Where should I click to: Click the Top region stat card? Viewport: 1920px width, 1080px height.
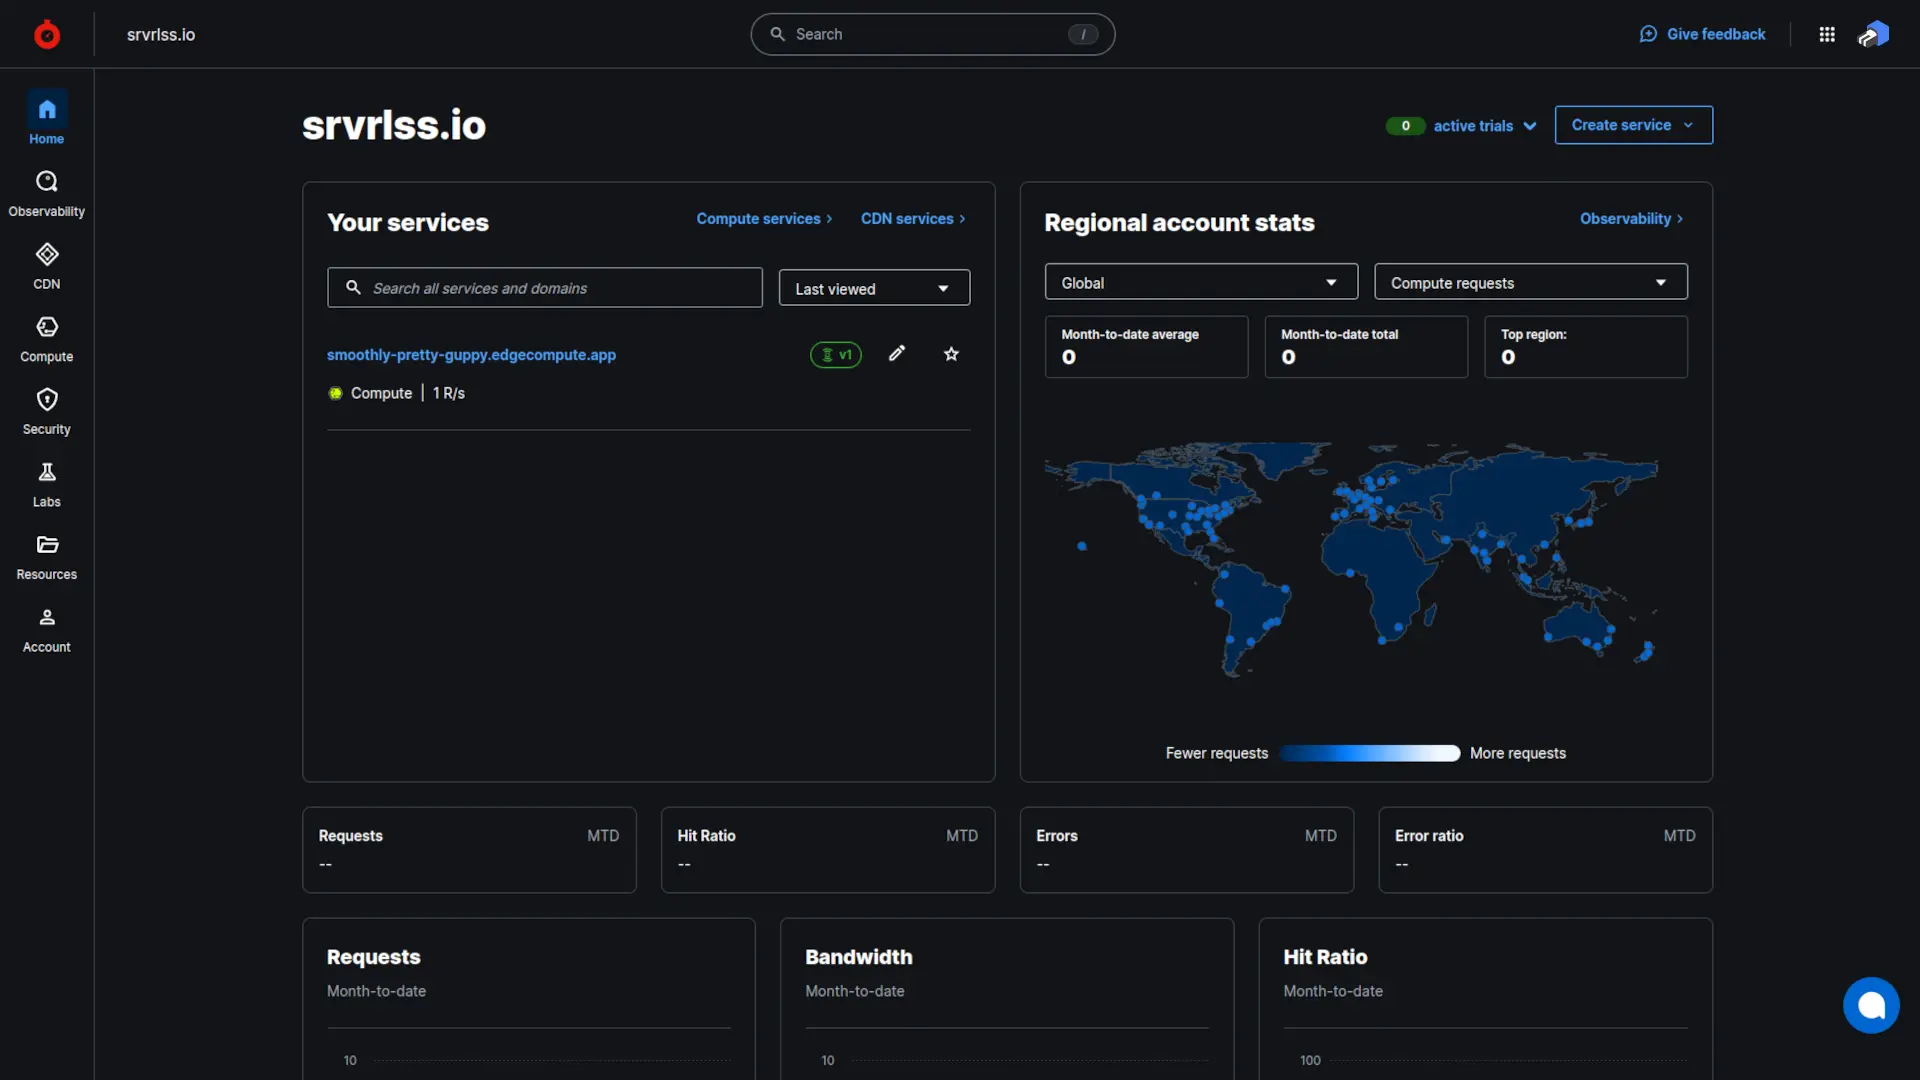click(1586, 347)
